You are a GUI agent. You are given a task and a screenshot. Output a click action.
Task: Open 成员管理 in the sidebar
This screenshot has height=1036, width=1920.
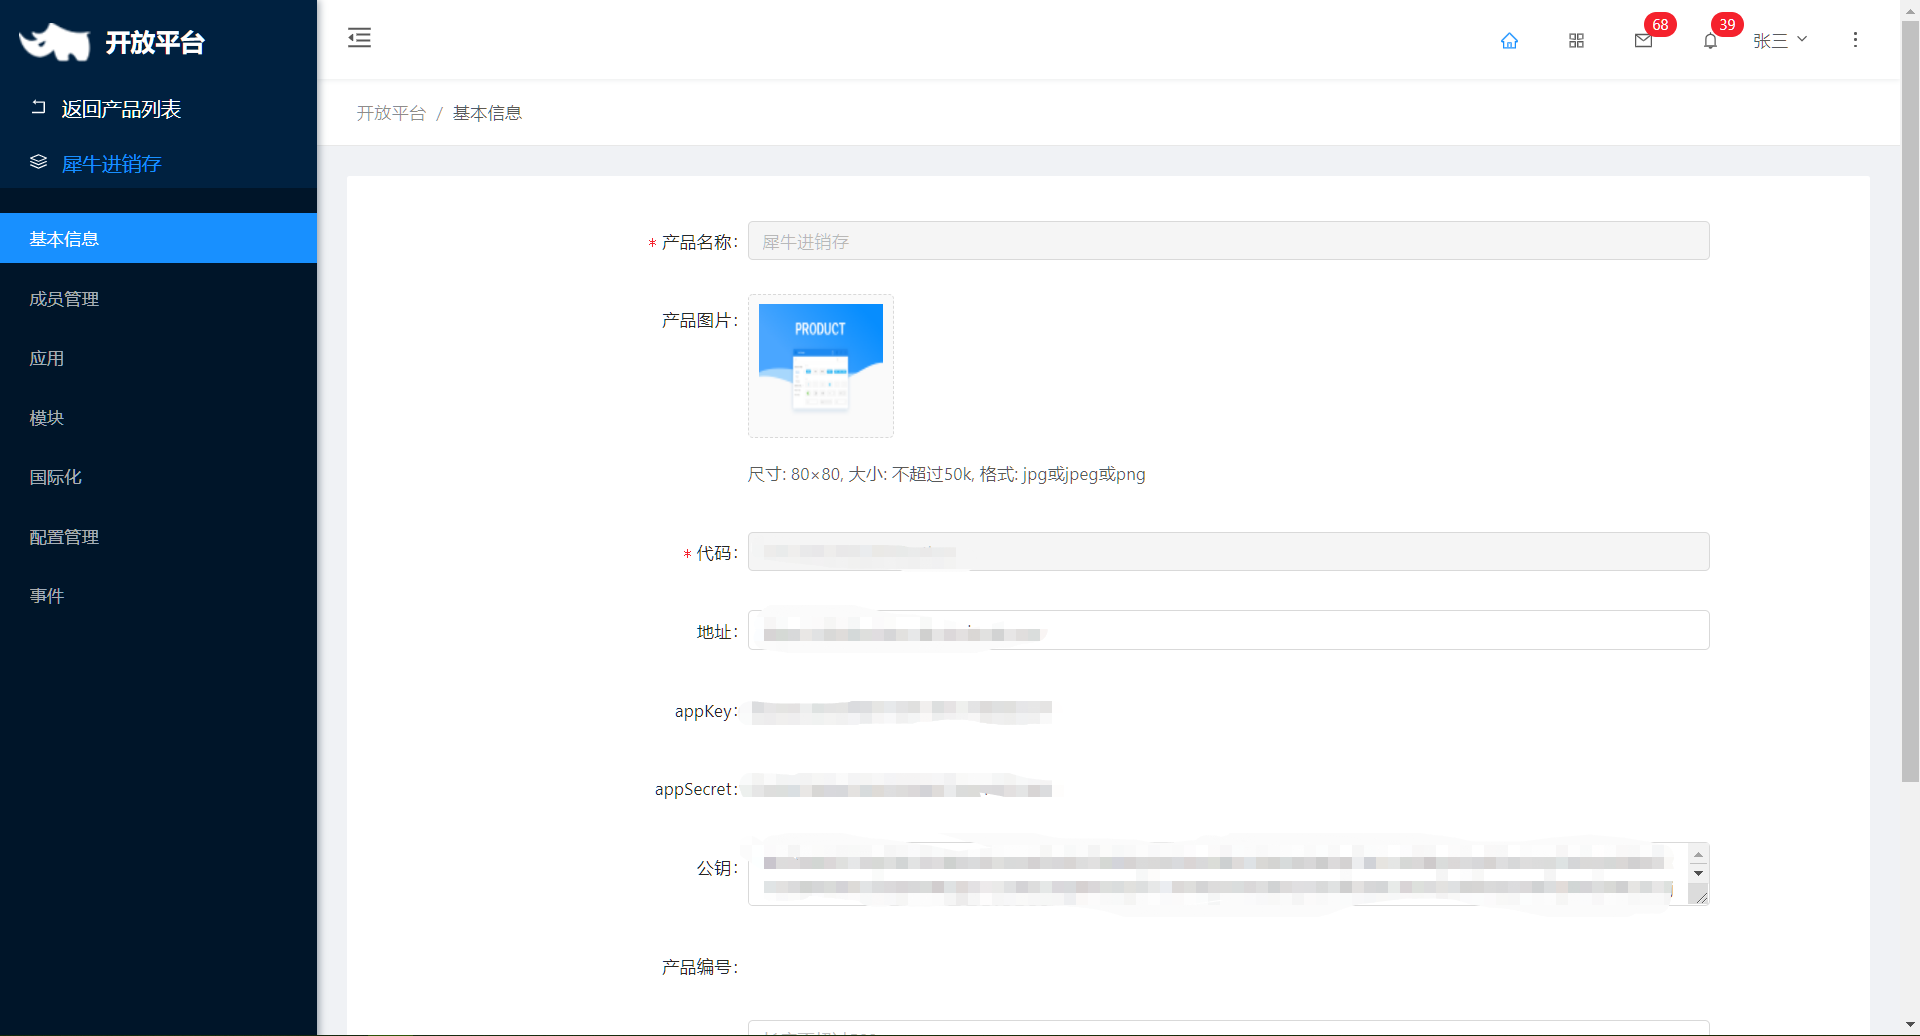pyautogui.click(x=158, y=298)
